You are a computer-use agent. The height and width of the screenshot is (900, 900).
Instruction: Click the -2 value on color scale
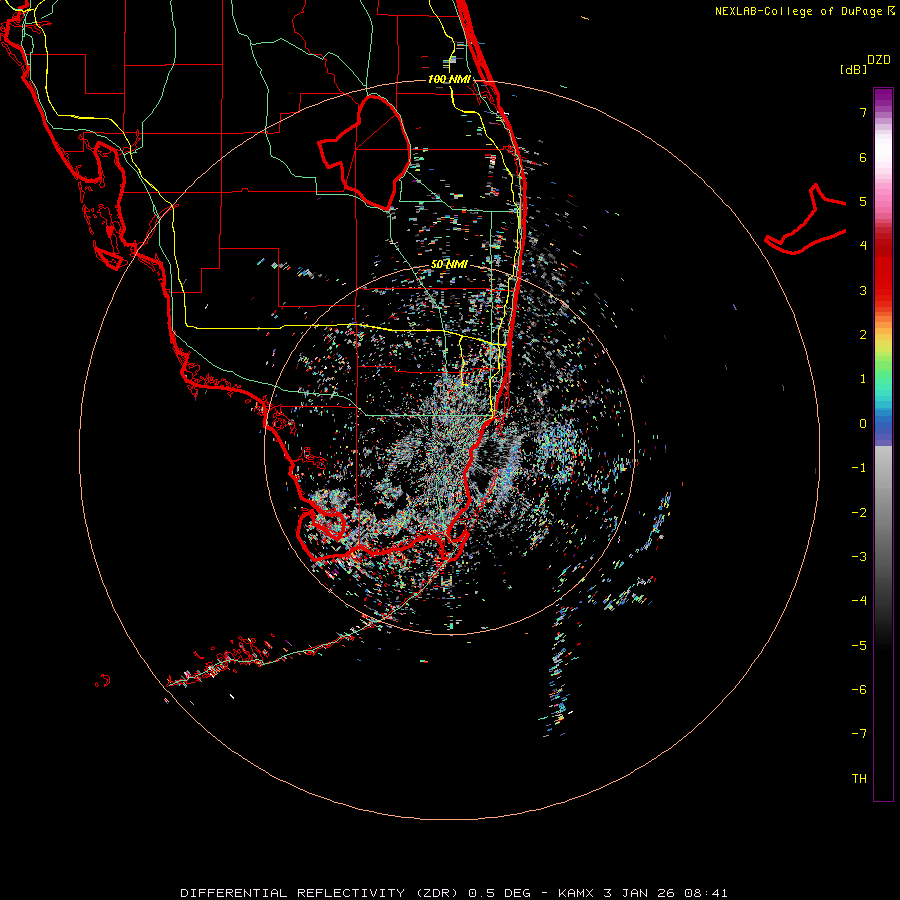pyautogui.click(x=859, y=513)
